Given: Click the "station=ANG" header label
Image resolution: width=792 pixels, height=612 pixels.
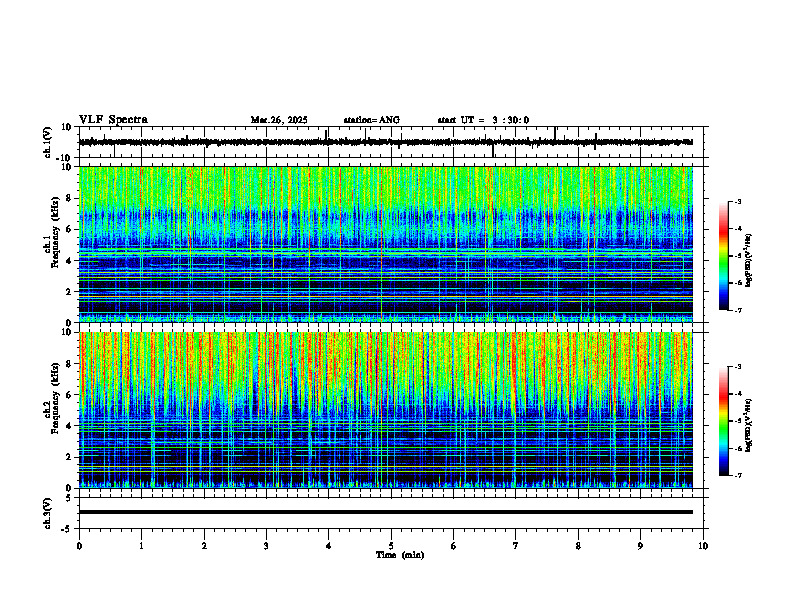Looking at the screenshot, I should pos(371,120).
